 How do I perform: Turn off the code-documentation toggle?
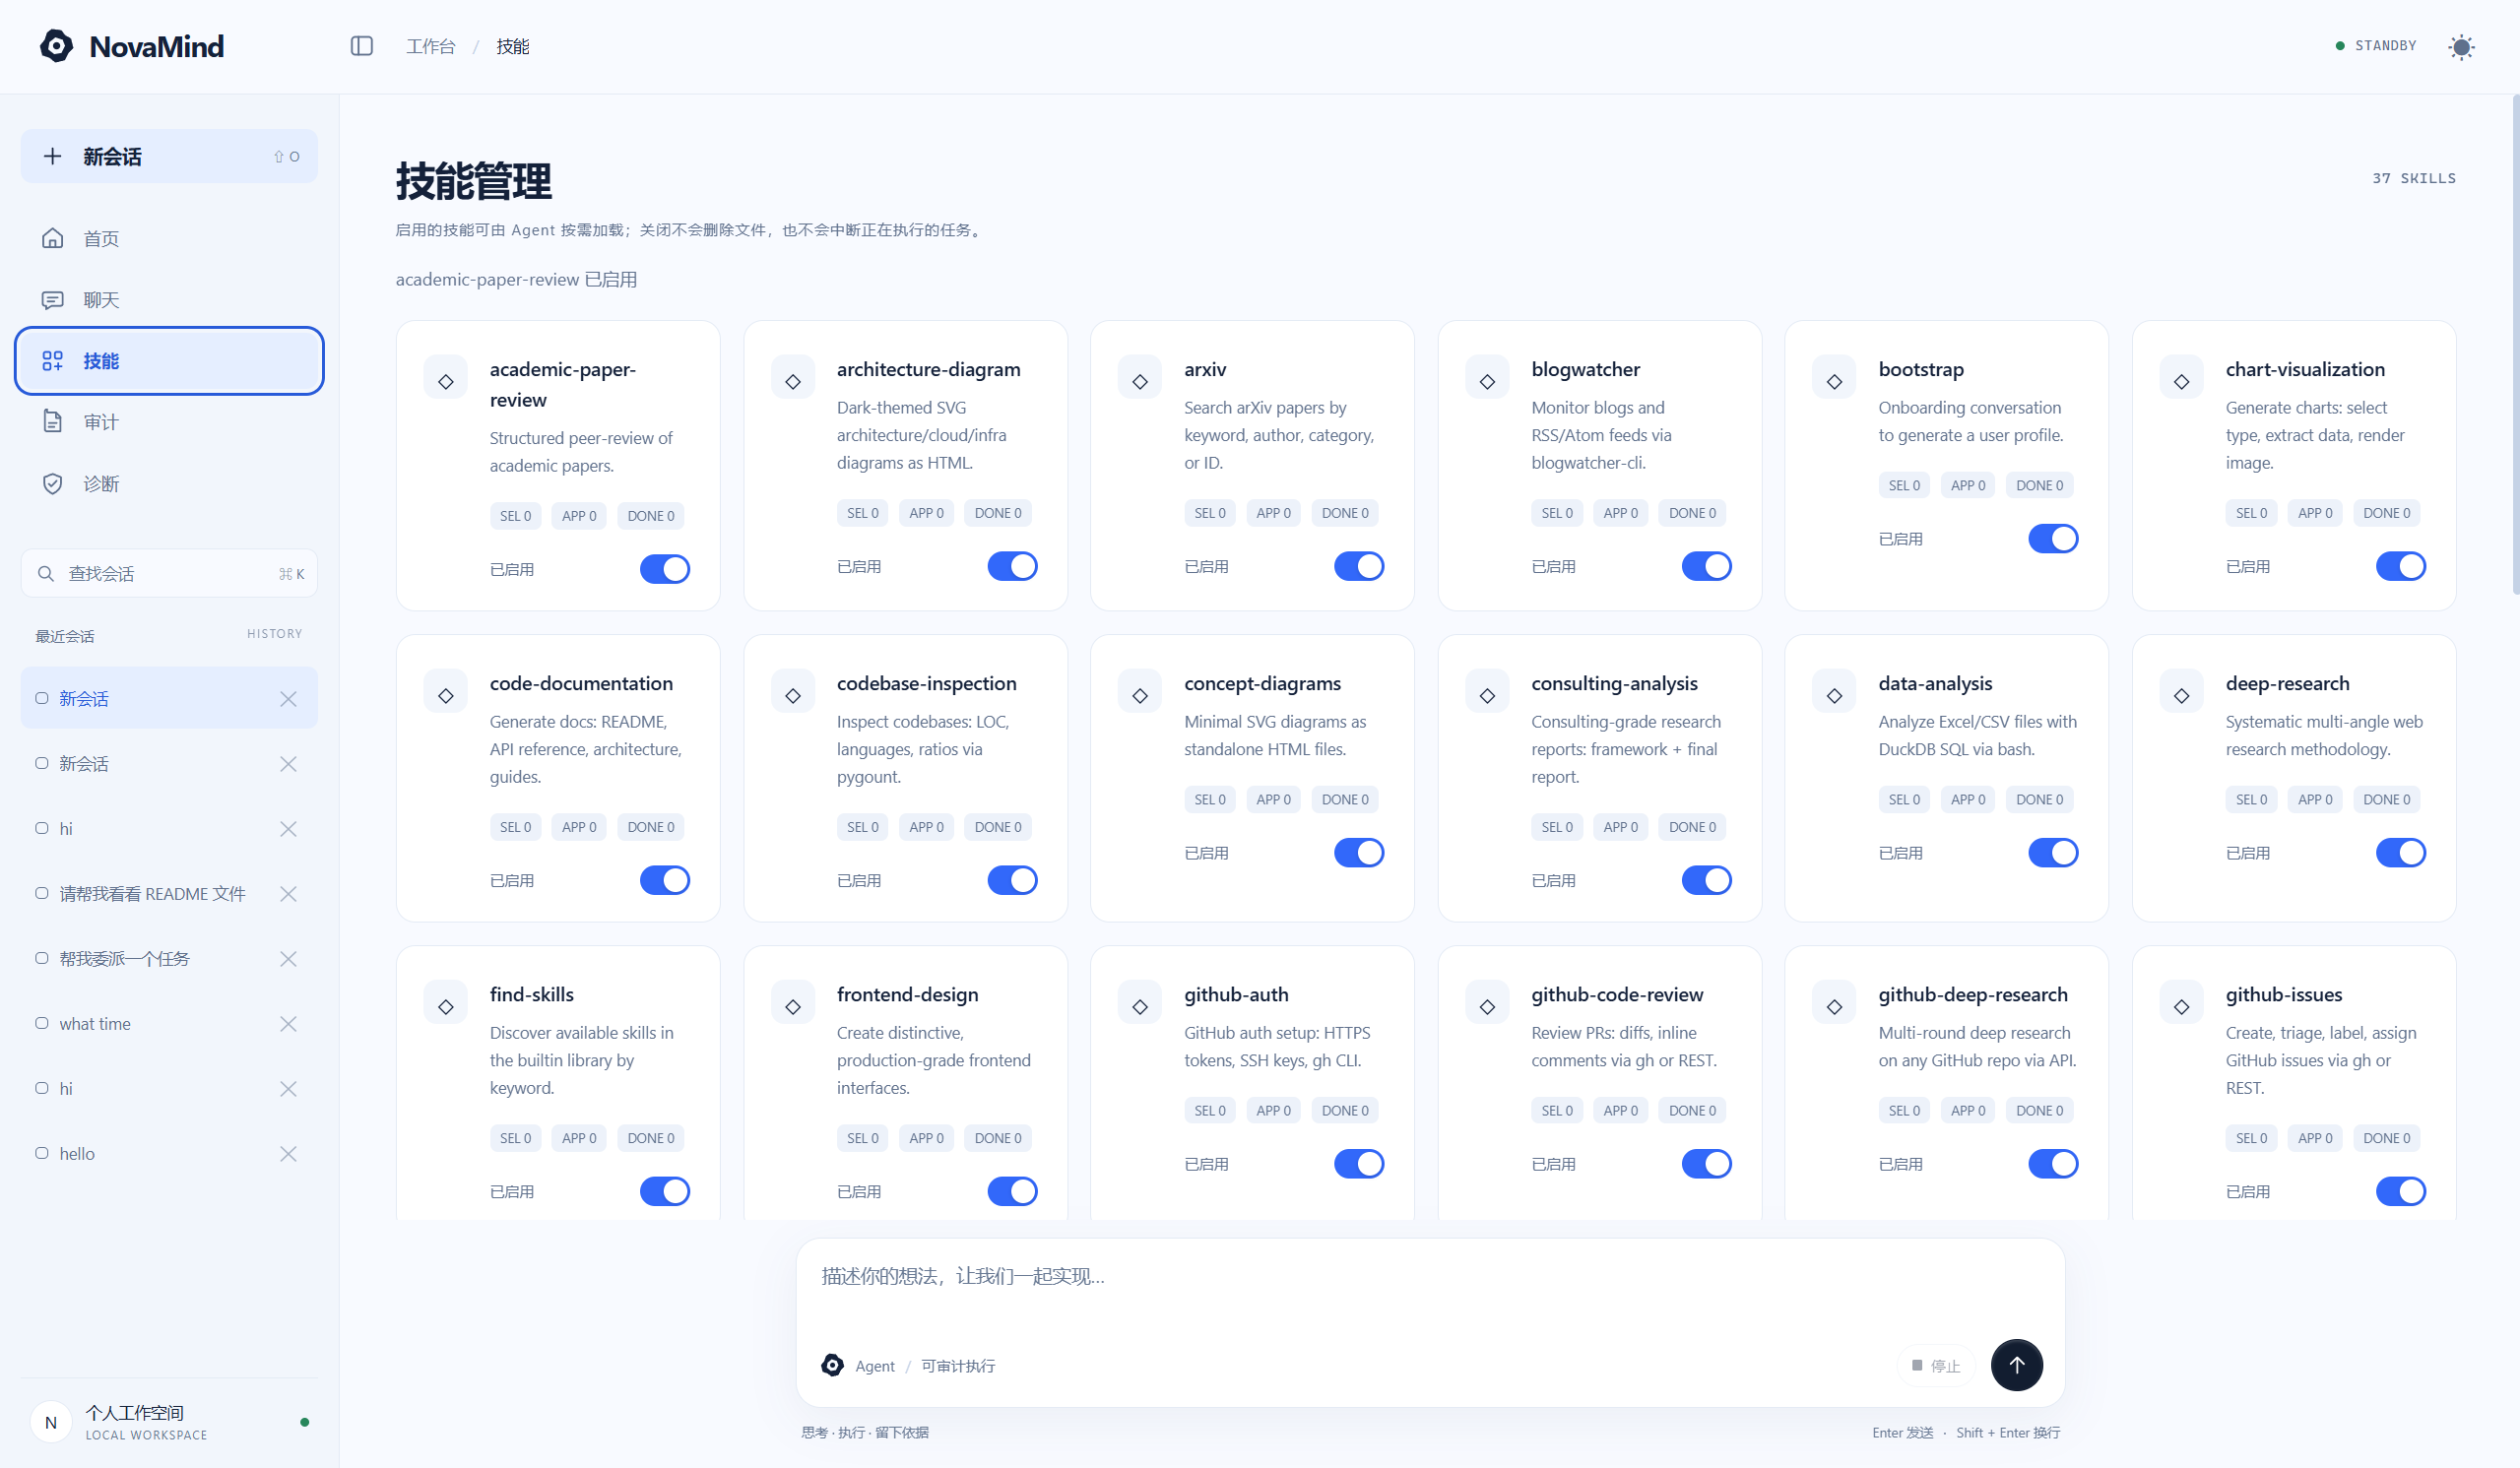pyautogui.click(x=665, y=880)
